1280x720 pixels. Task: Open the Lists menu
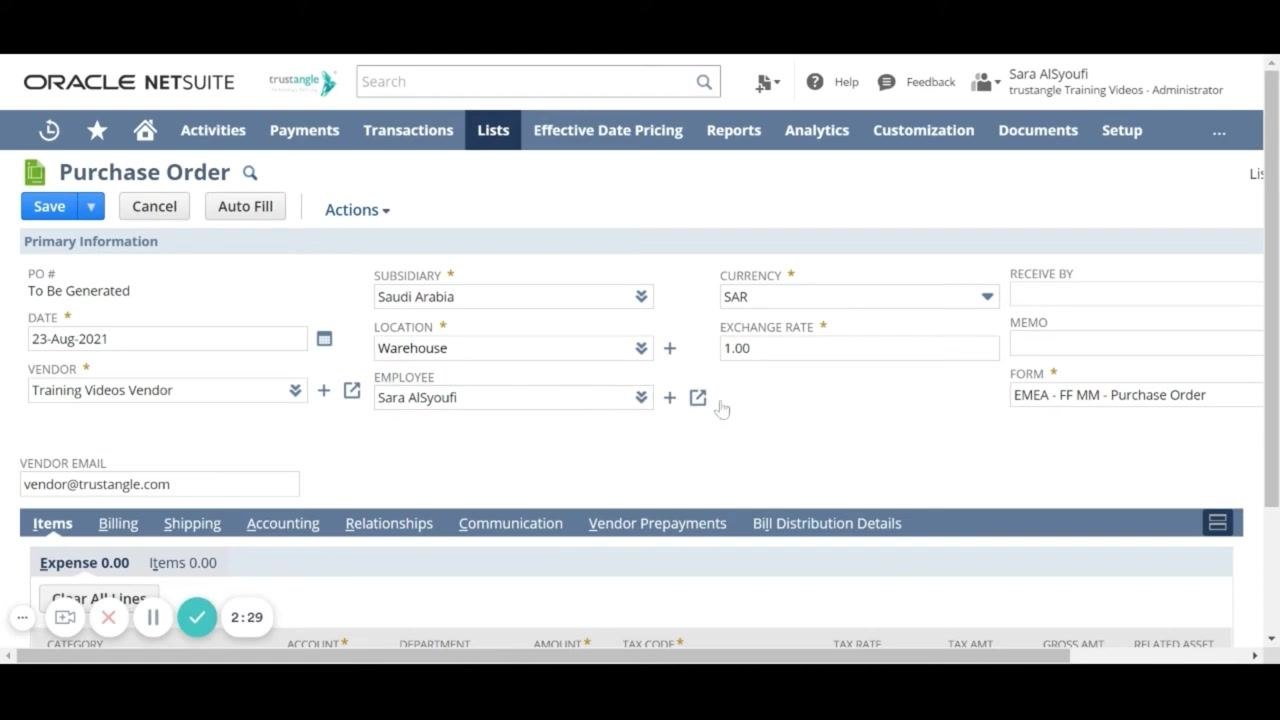[493, 130]
